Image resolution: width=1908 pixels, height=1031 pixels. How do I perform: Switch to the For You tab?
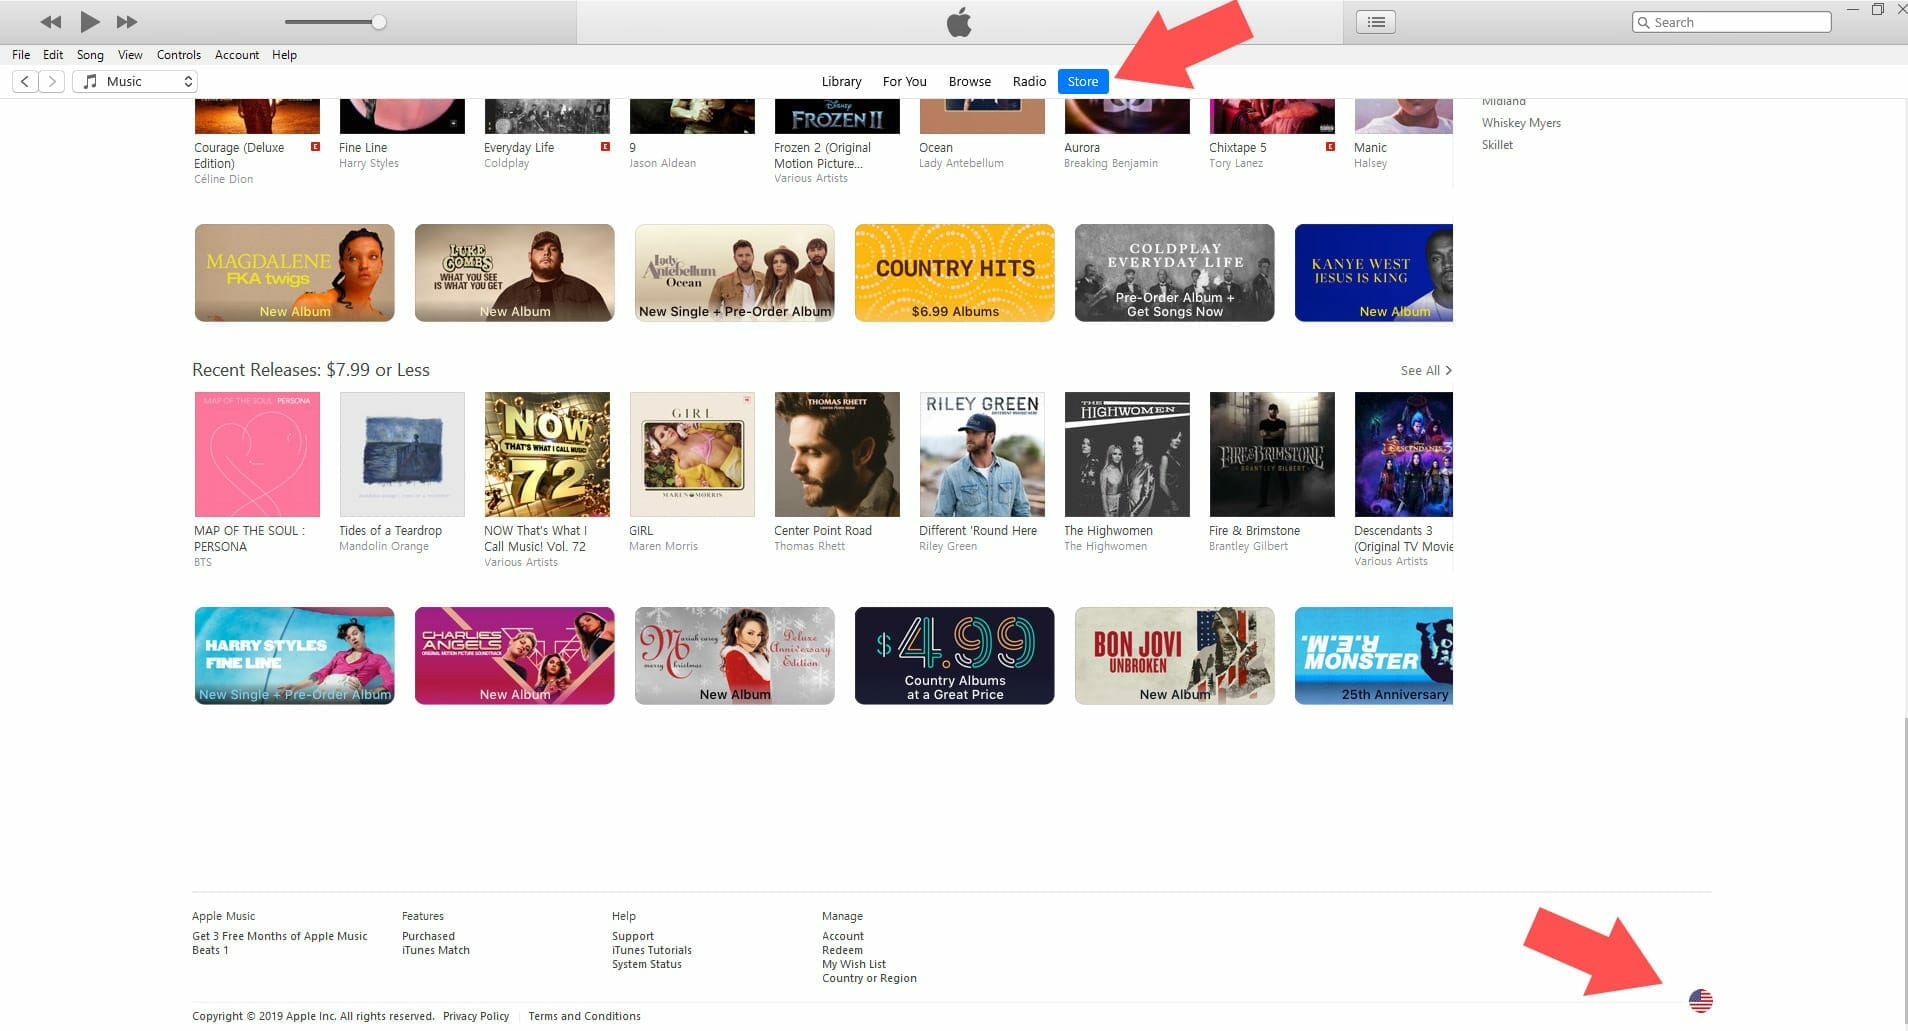tap(904, 82)
